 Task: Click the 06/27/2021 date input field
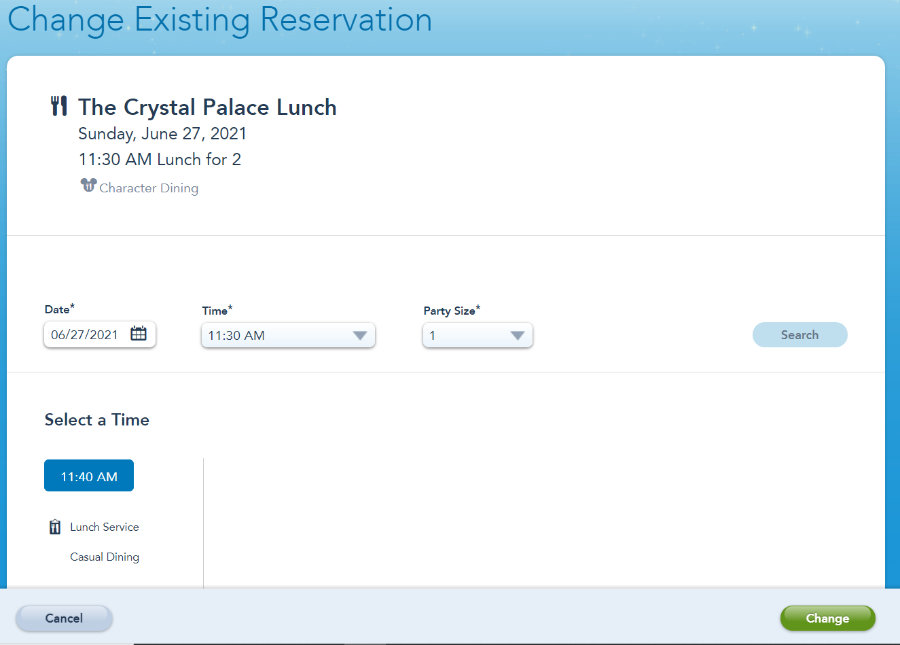pos(85,335)
